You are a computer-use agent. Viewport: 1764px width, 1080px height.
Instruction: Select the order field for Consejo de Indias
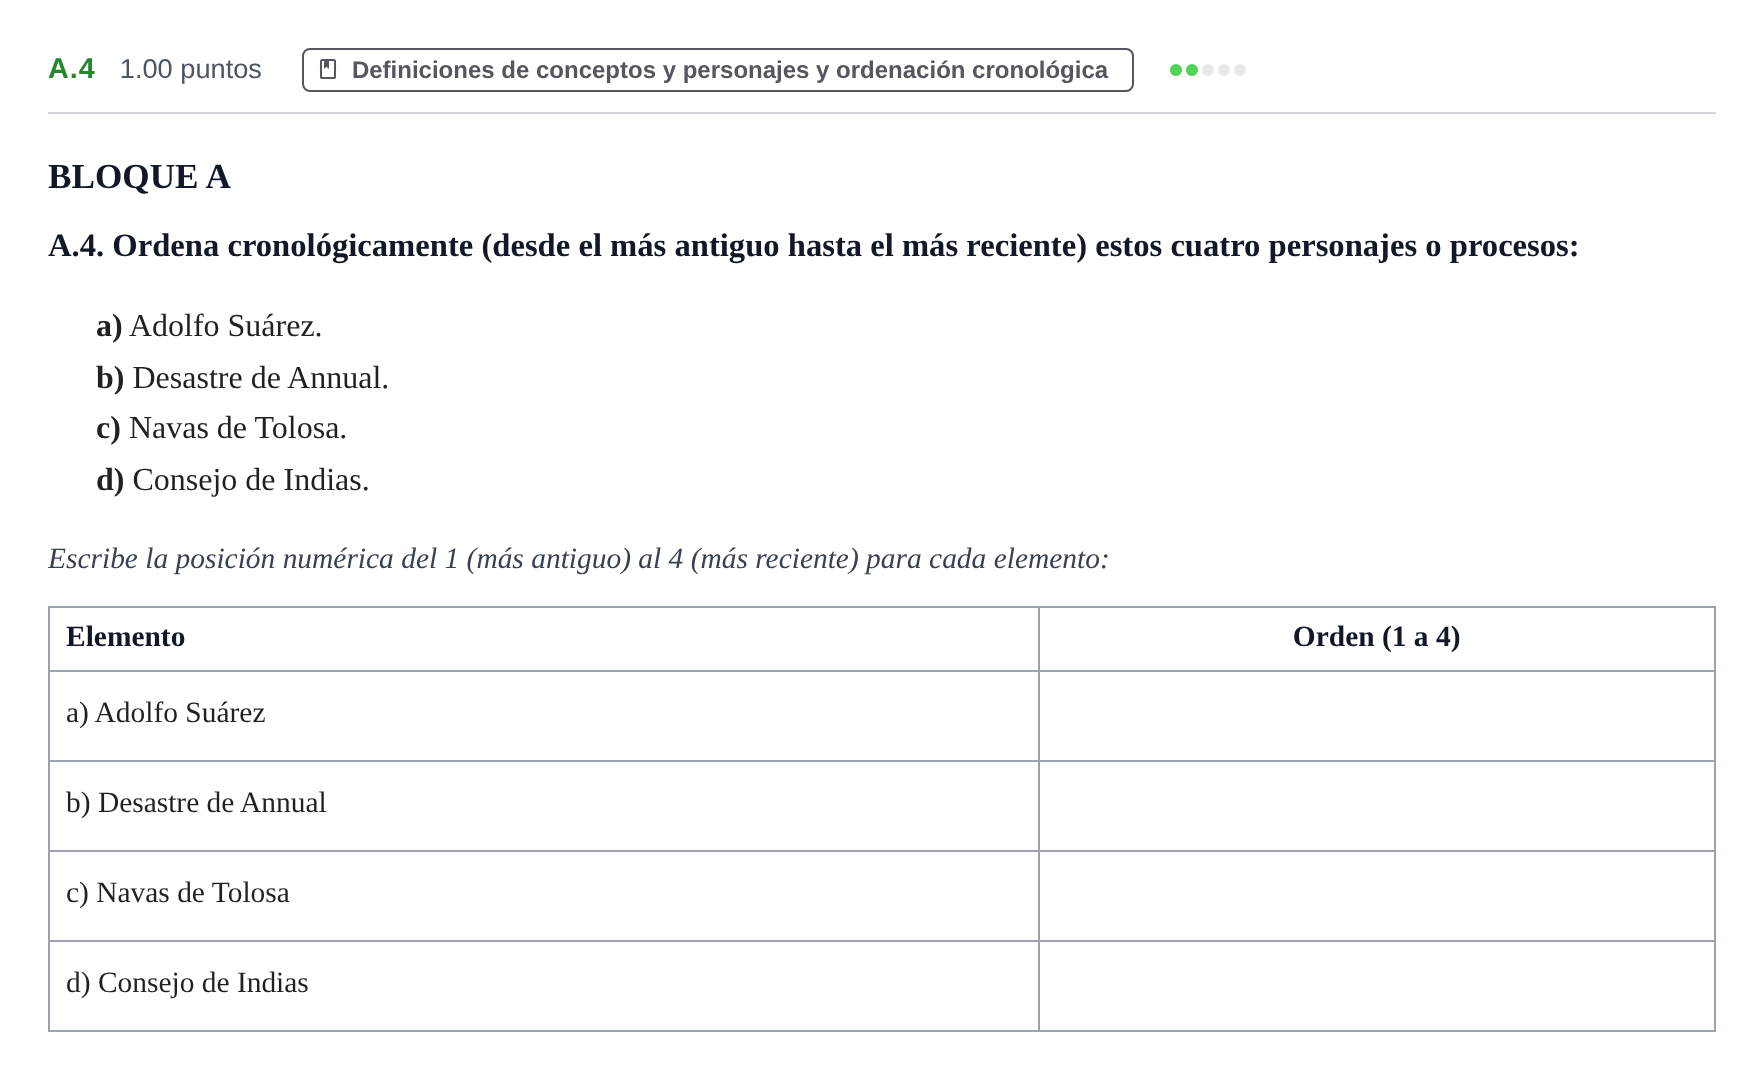pyautogui.click(x=1377, y=986)
